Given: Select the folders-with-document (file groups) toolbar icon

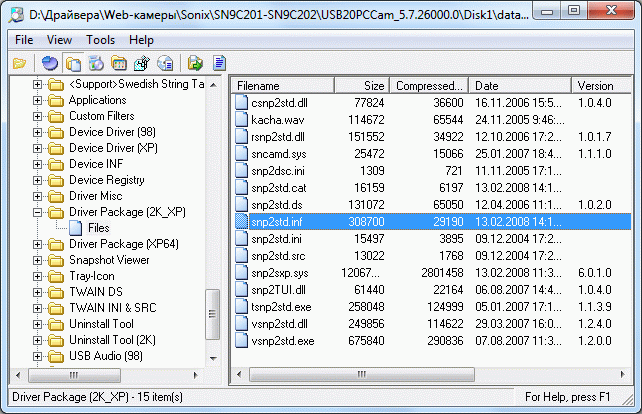Looking at the screenshot, I should coord(73,63).
